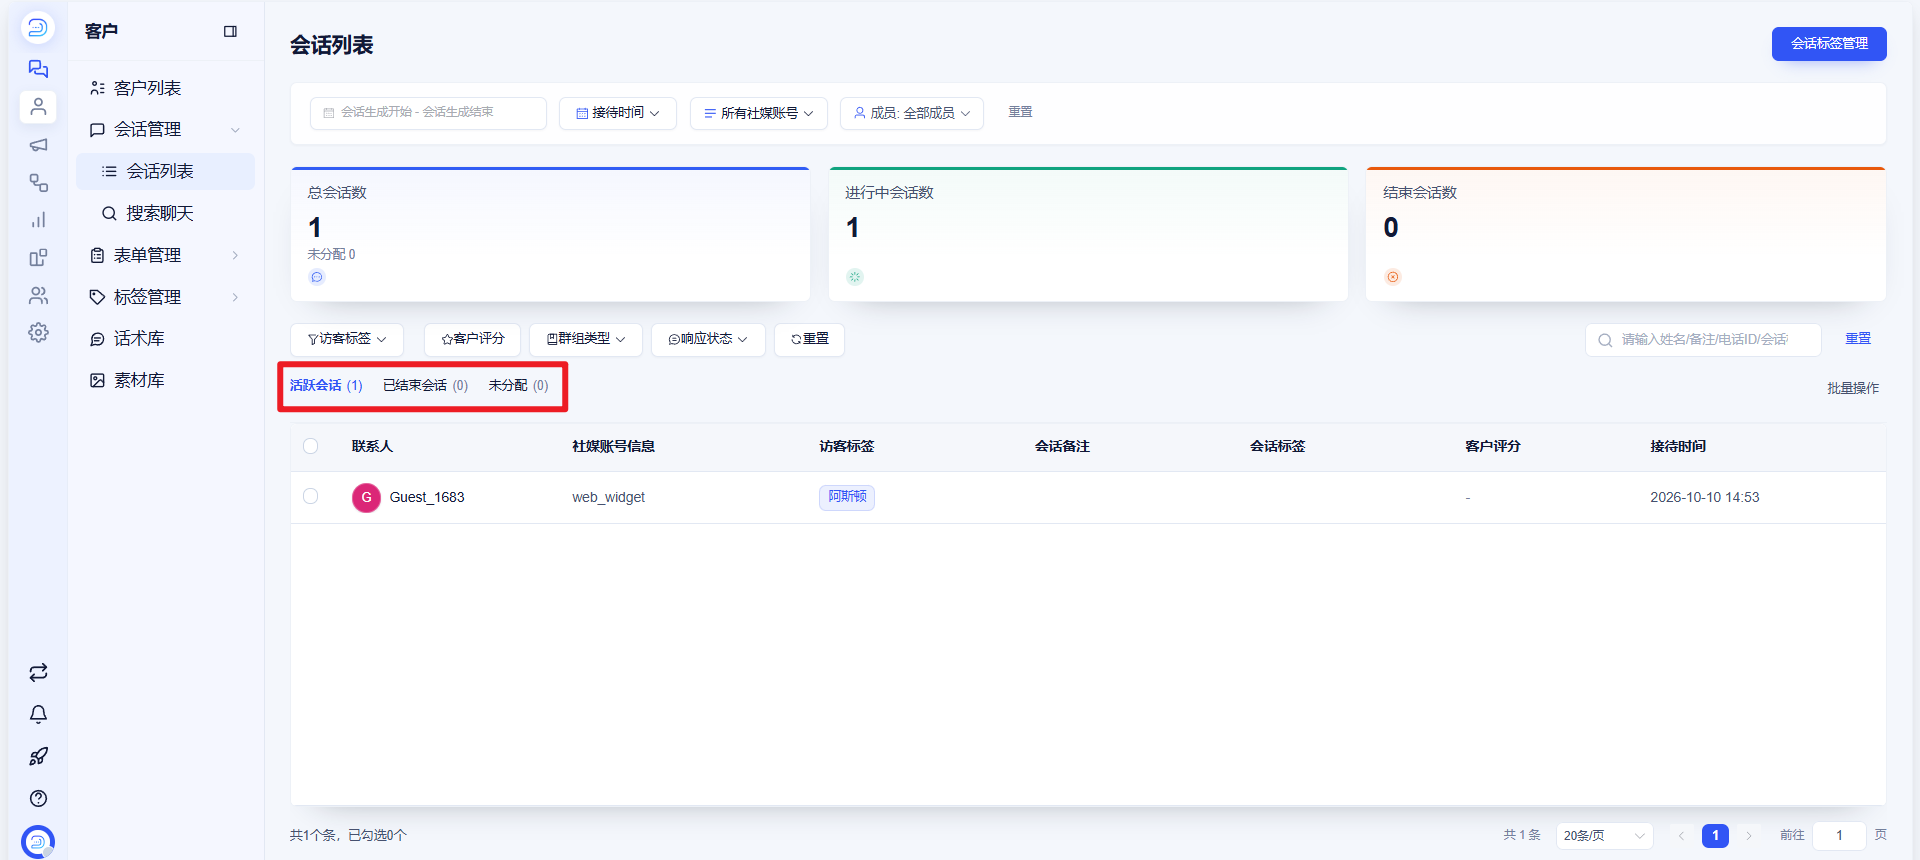The width and height of the screenshot is (1920, 860).
Task: Open the settings gear icon in left rail
Action: point(38,332)
